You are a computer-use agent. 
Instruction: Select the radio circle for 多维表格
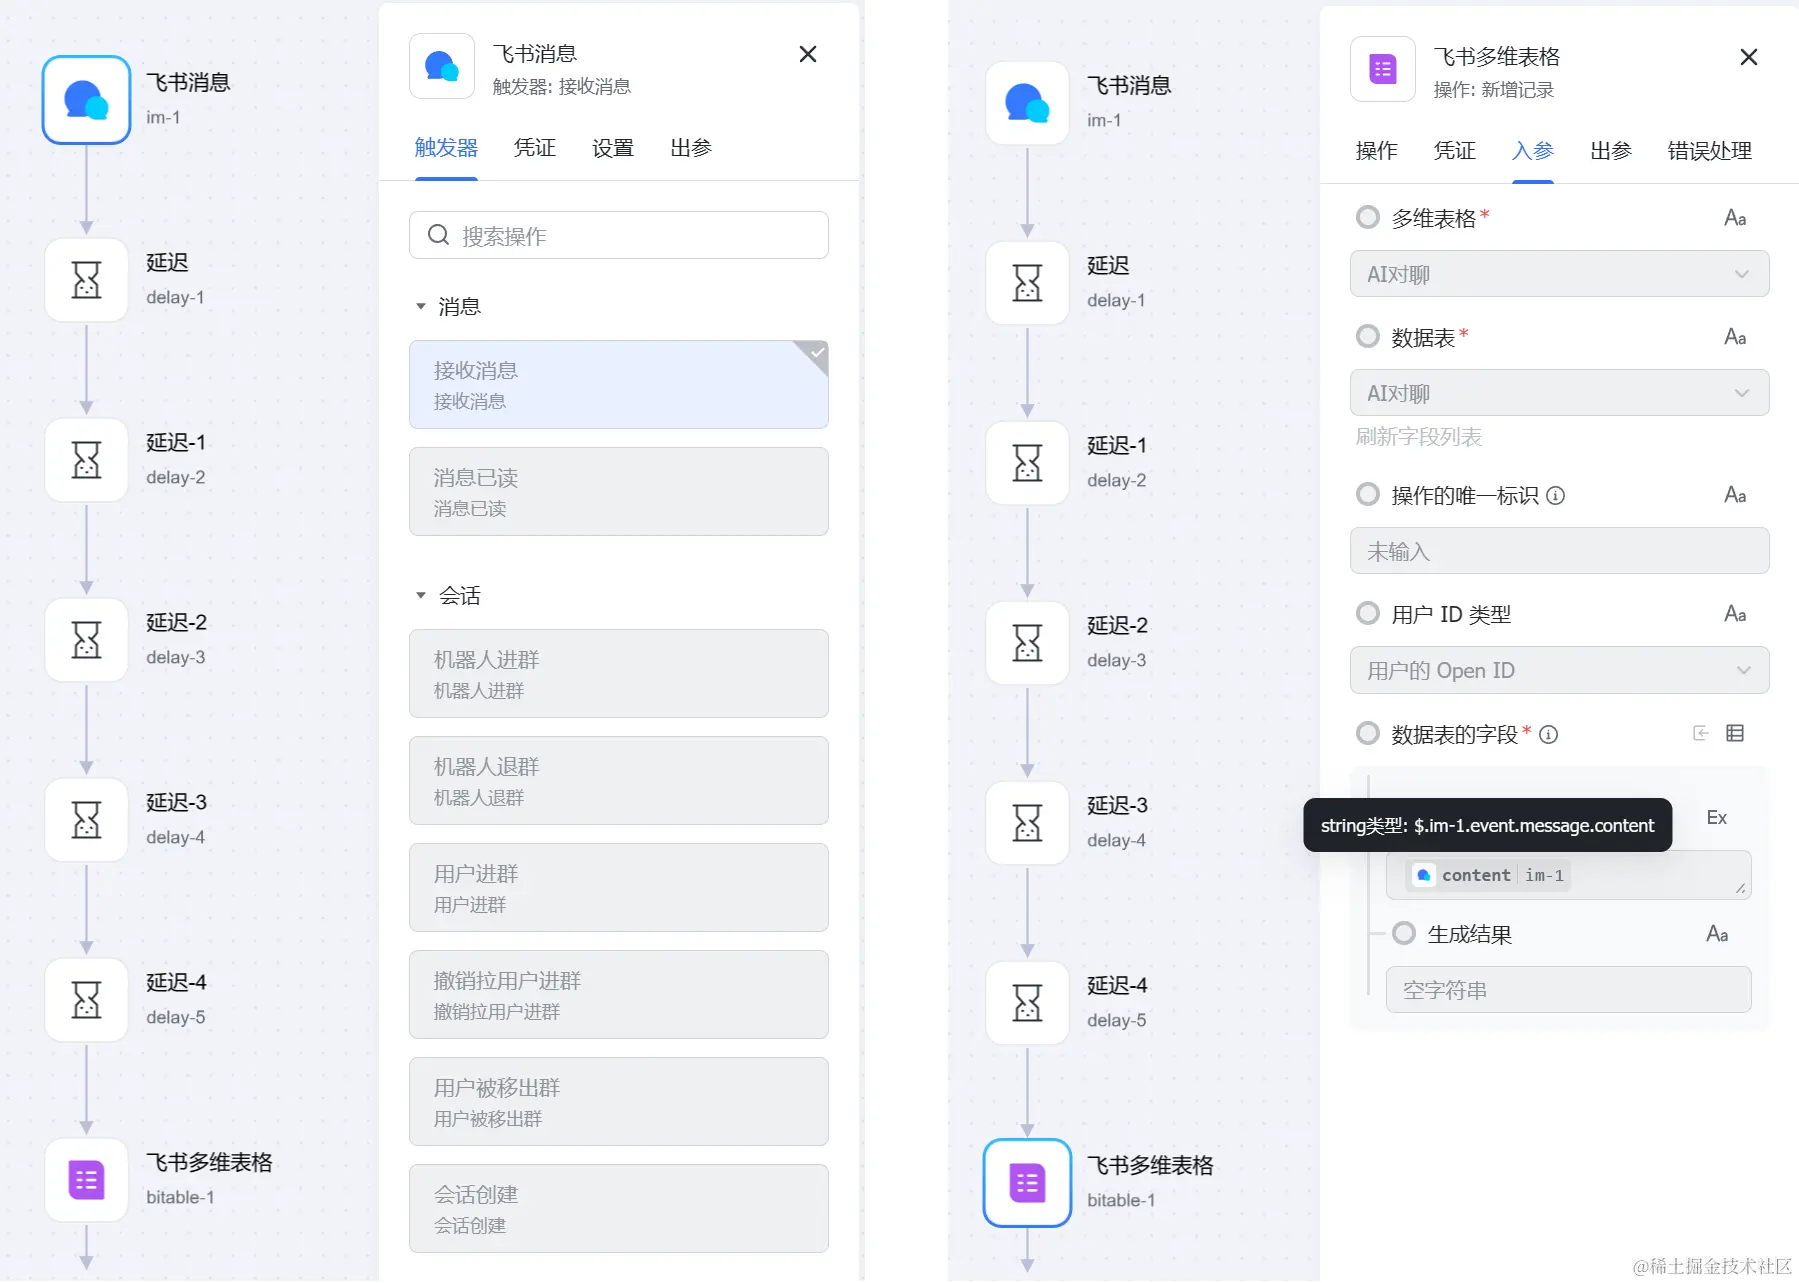point(1368,217)
